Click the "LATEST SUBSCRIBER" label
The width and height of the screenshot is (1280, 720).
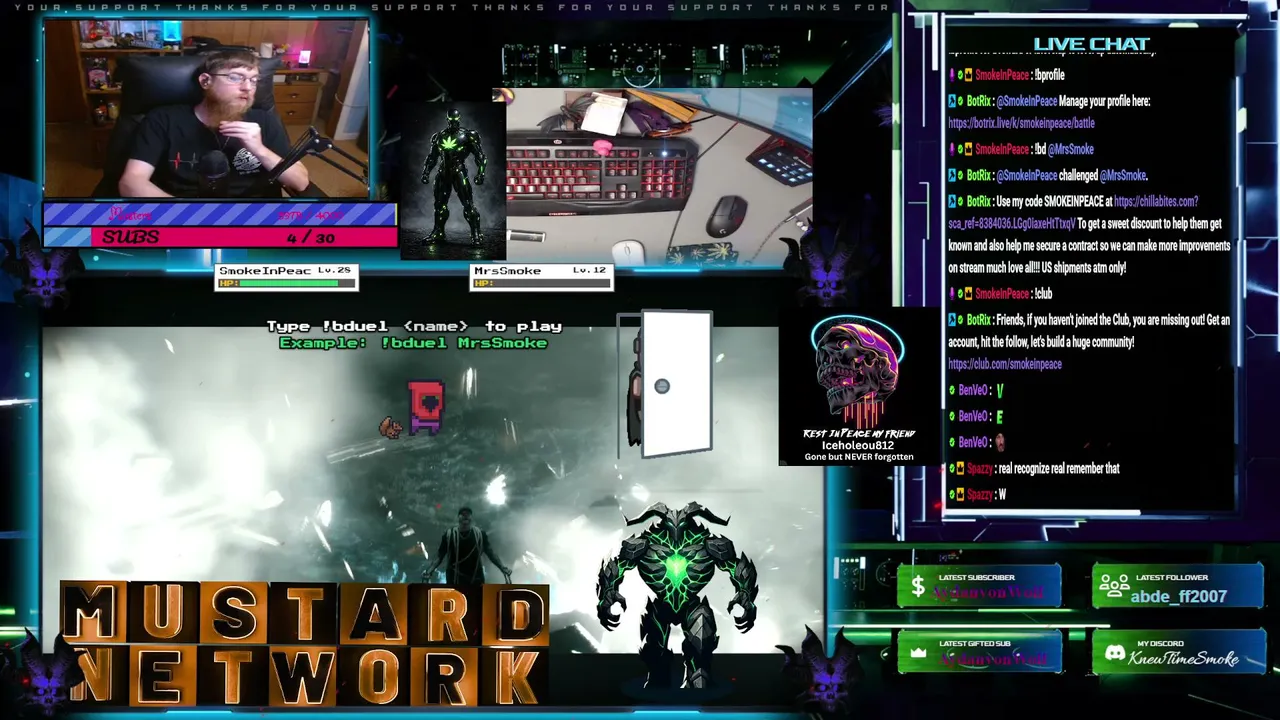977,578
